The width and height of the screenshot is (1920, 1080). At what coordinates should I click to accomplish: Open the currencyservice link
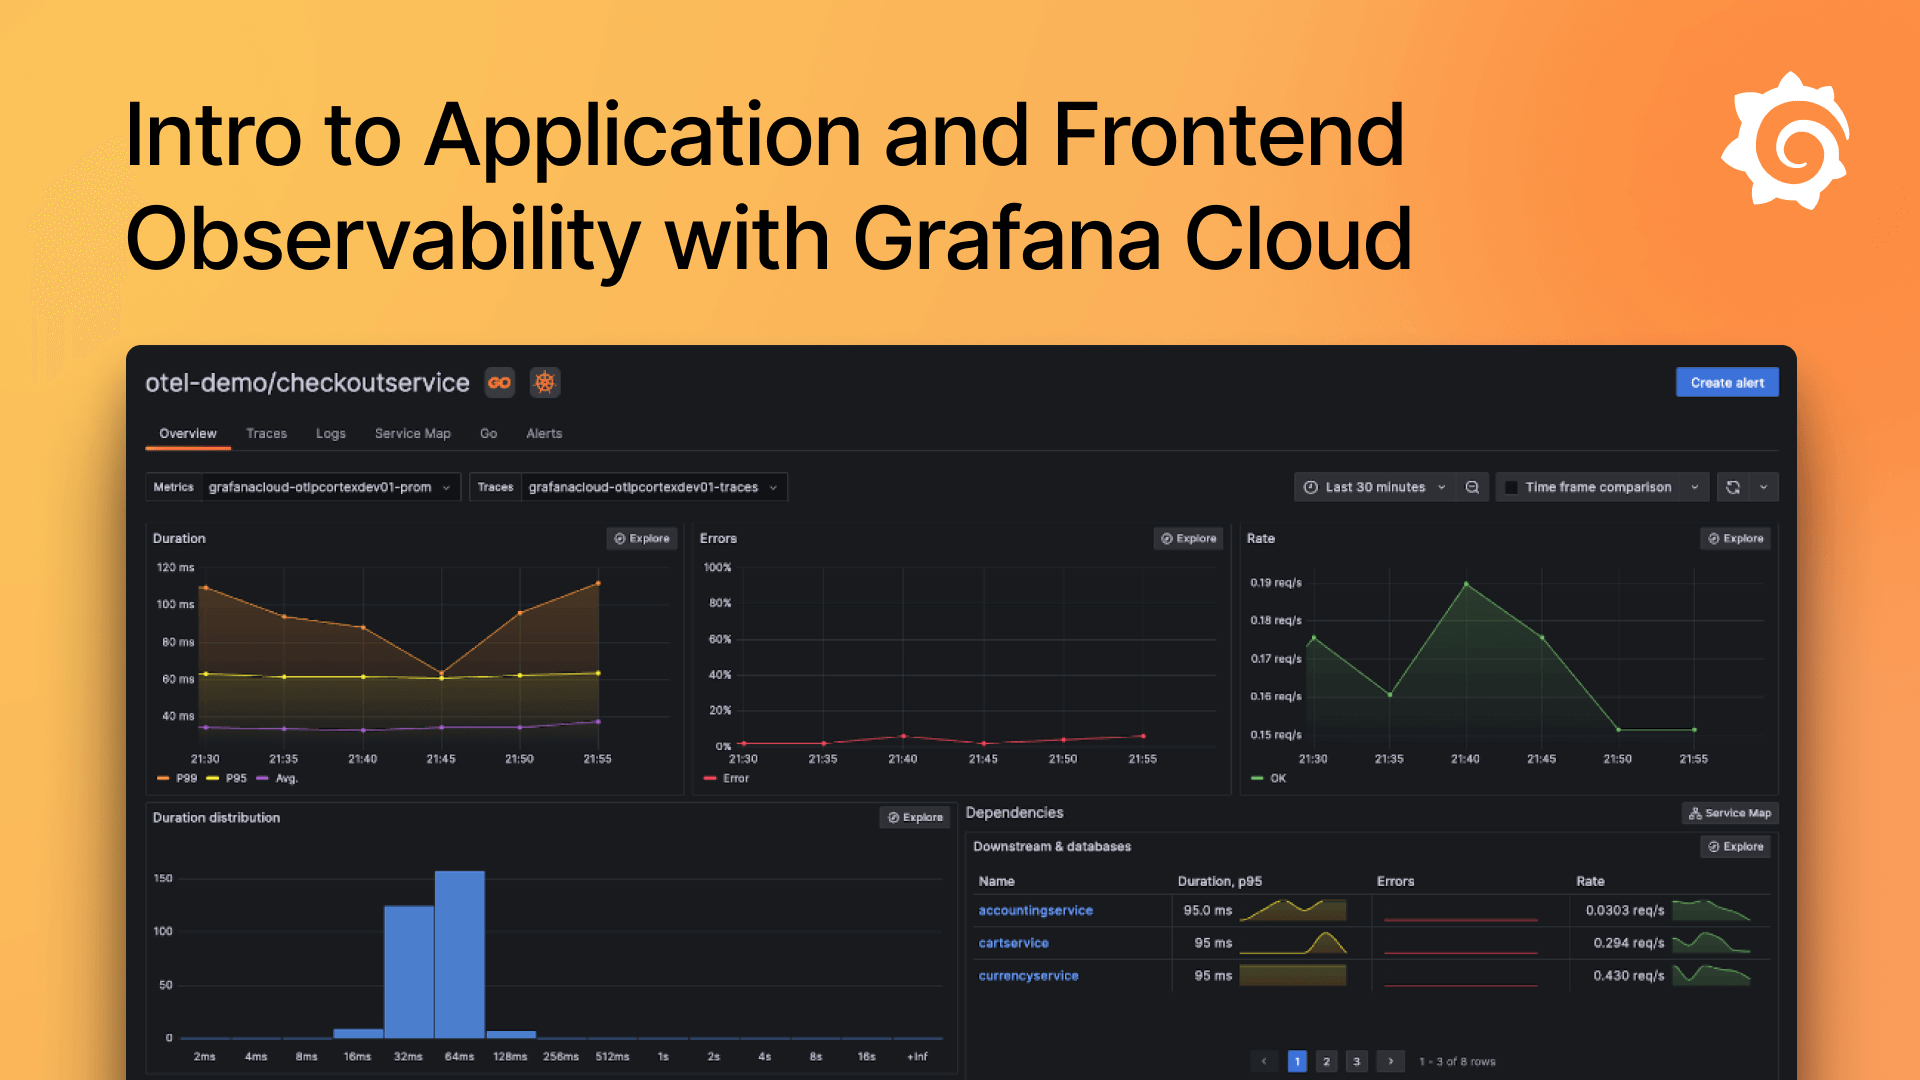[x=1028, y=977]
